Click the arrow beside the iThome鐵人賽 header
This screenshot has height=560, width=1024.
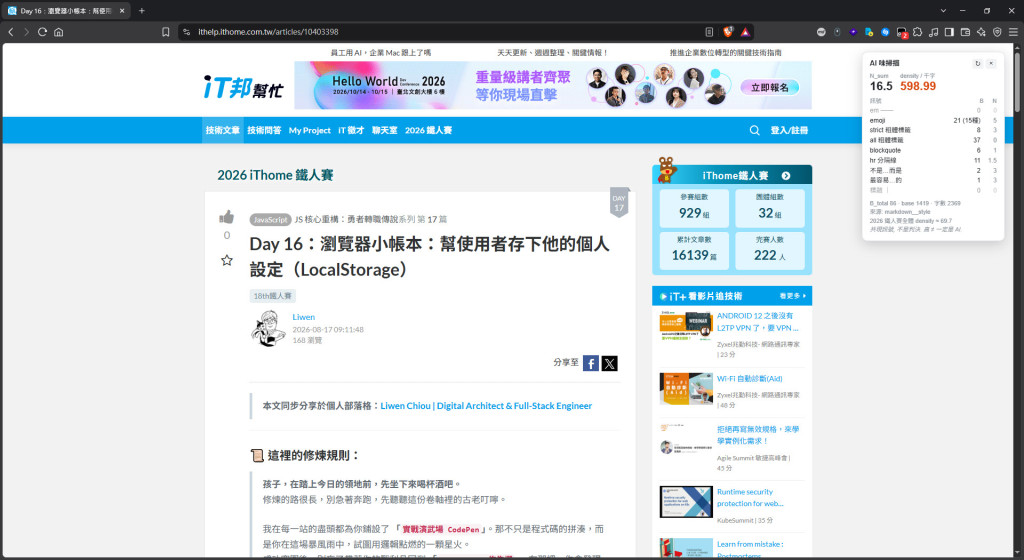786,176
